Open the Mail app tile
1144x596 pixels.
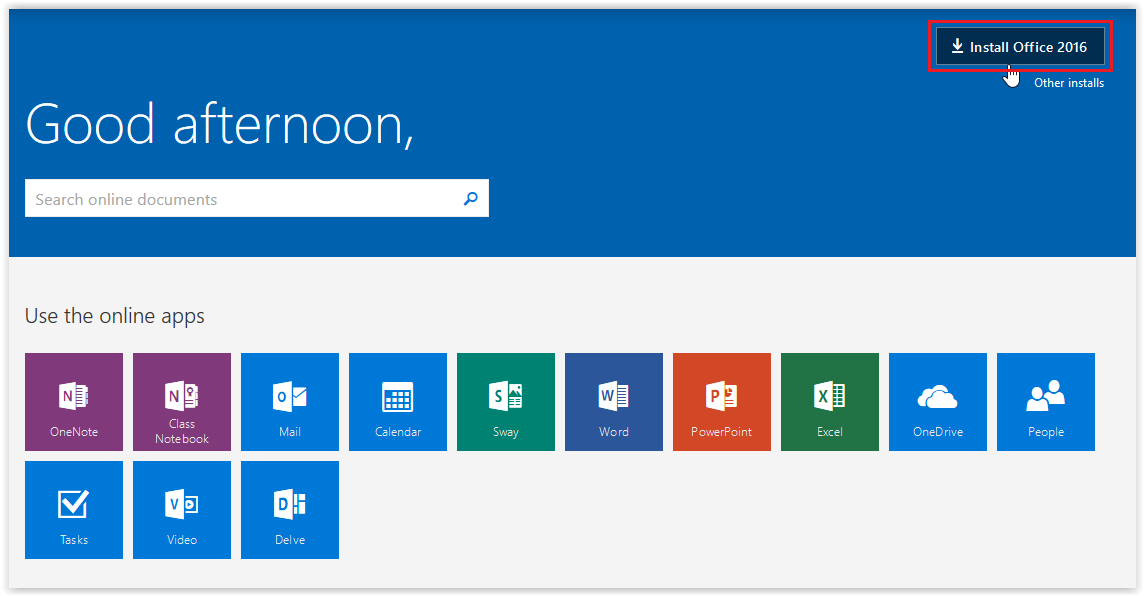(x=290, y=402)
